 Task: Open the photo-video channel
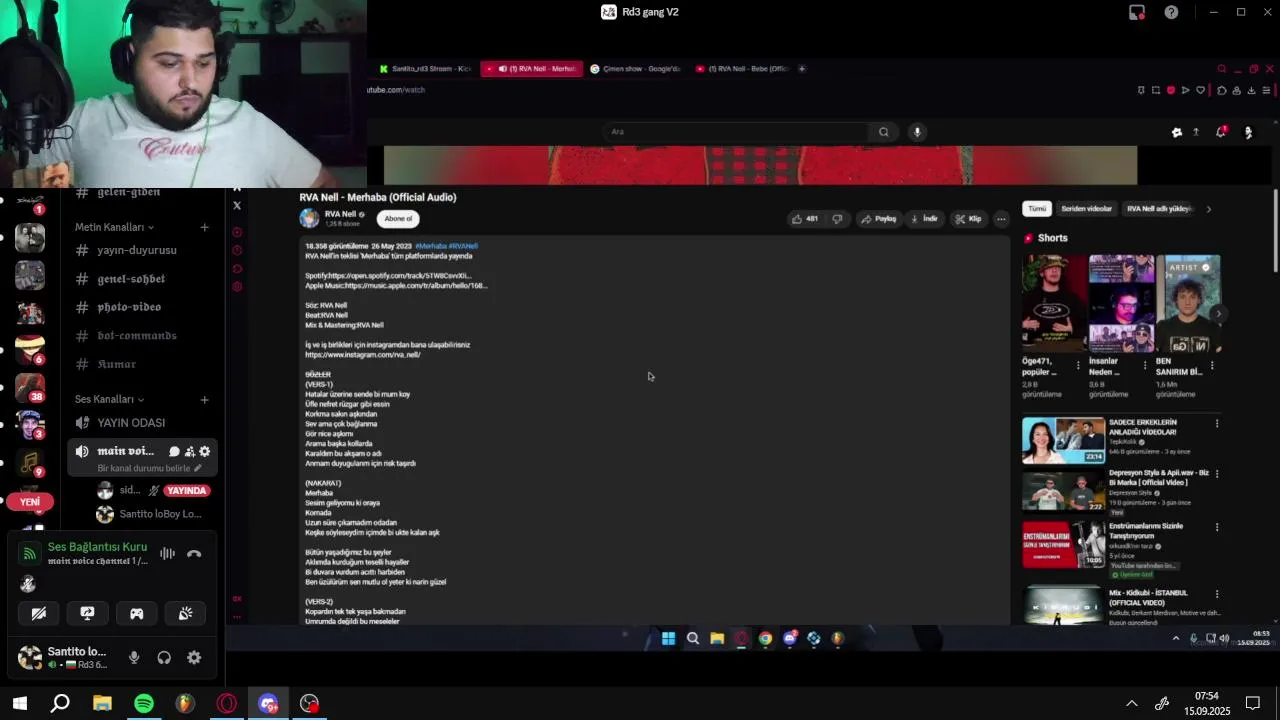point(129,307)
